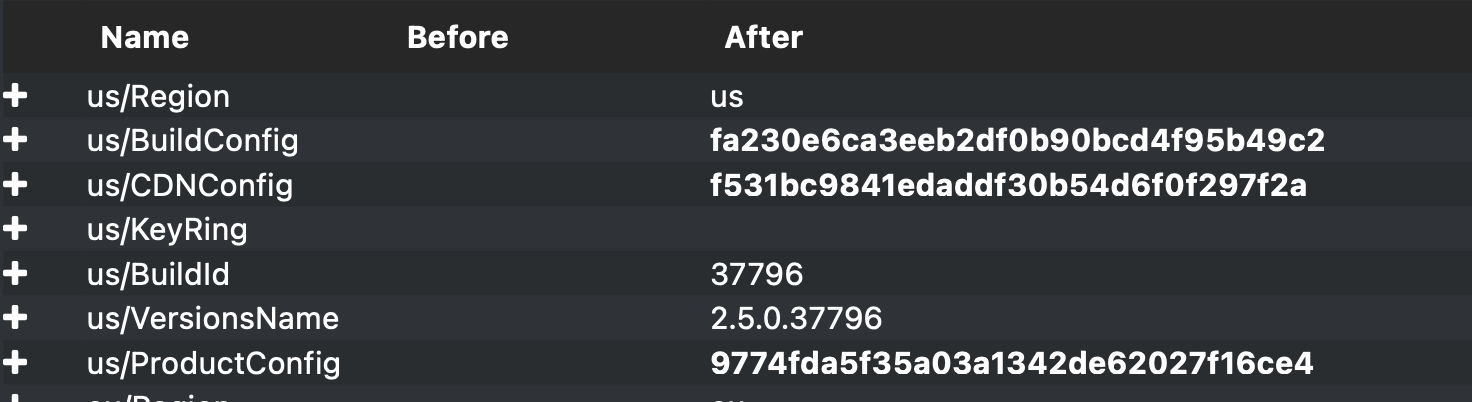Click the plus icon beside us/KeyRing

15,230
